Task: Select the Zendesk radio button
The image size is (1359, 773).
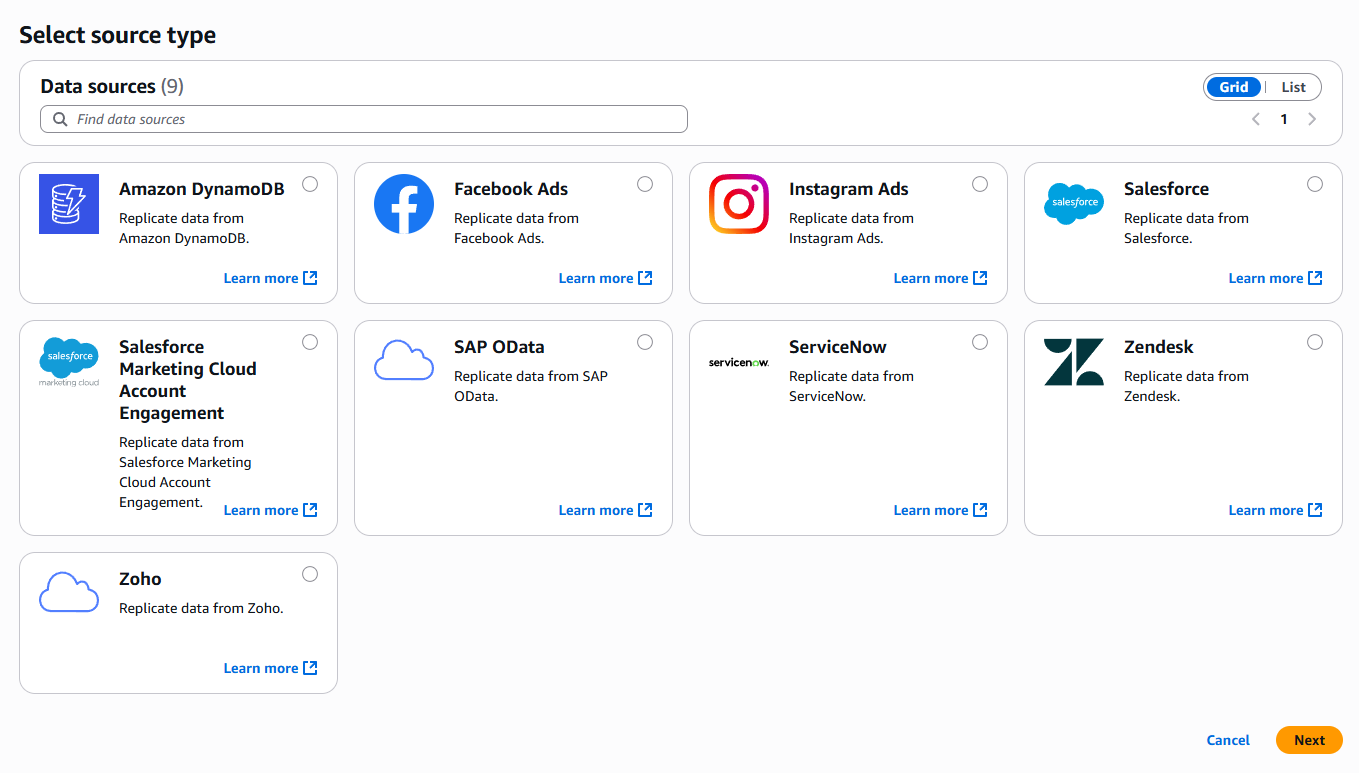Action: pyautogui.click(x=1315, y=342)
